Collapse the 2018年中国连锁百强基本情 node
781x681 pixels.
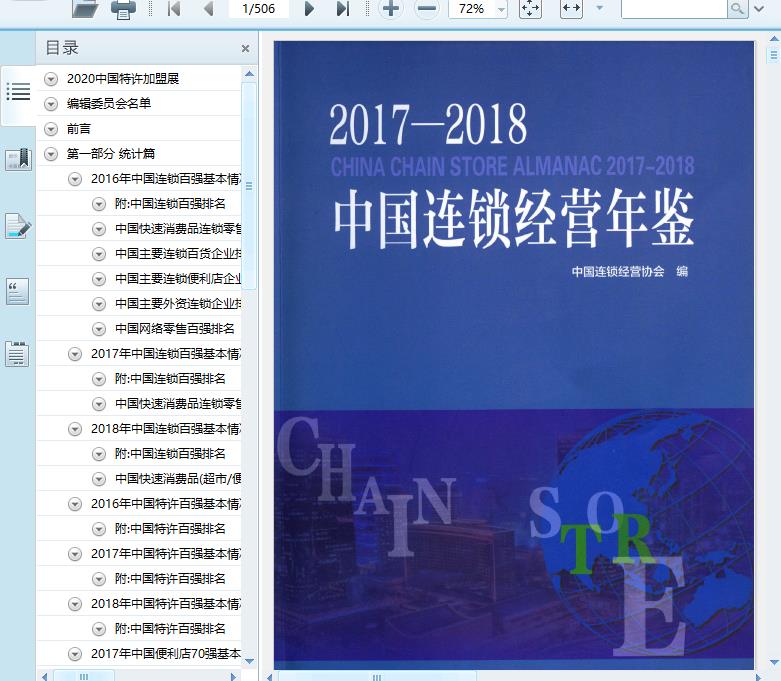click(x=75, y=429)
